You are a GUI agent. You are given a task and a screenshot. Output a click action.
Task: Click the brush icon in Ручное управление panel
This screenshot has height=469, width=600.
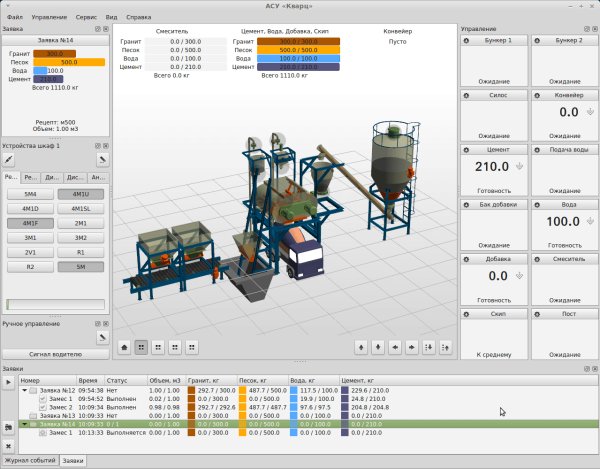[x=101, y=337]
